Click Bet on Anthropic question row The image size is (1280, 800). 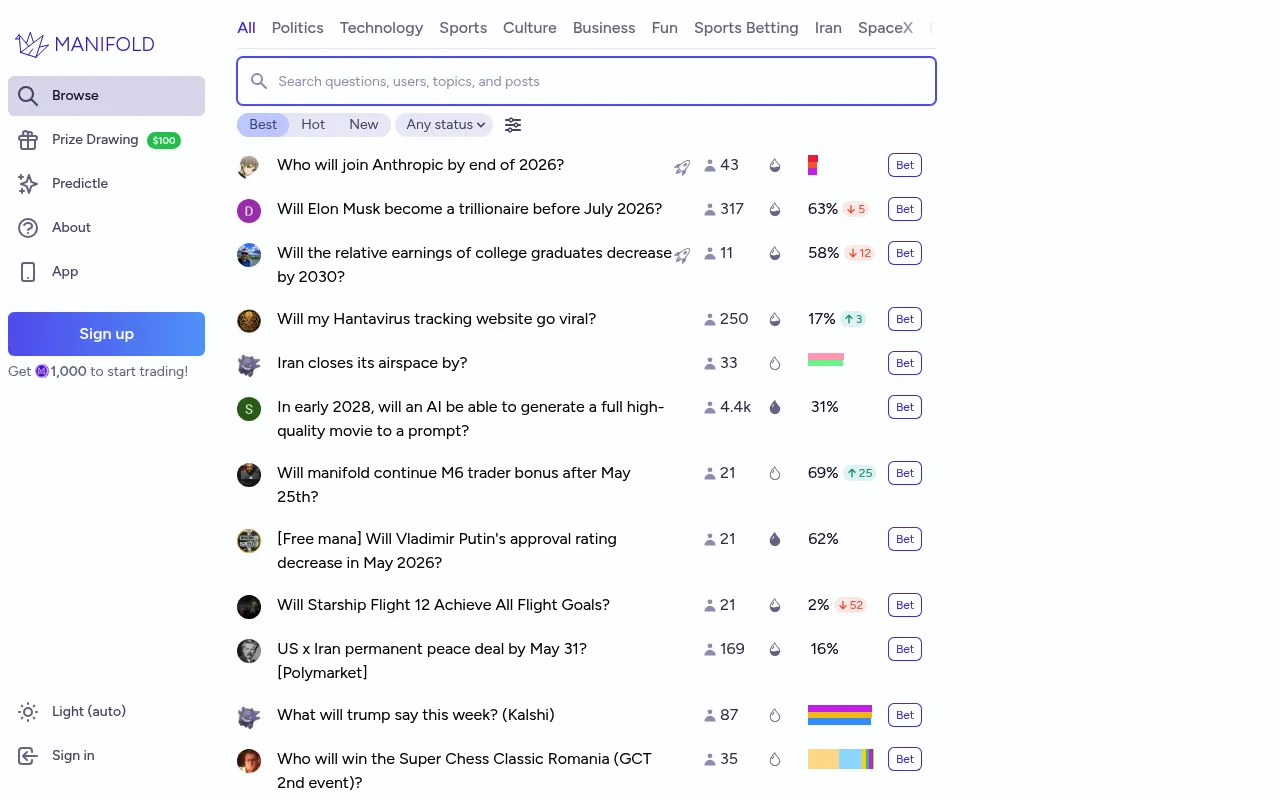[905, 165]
